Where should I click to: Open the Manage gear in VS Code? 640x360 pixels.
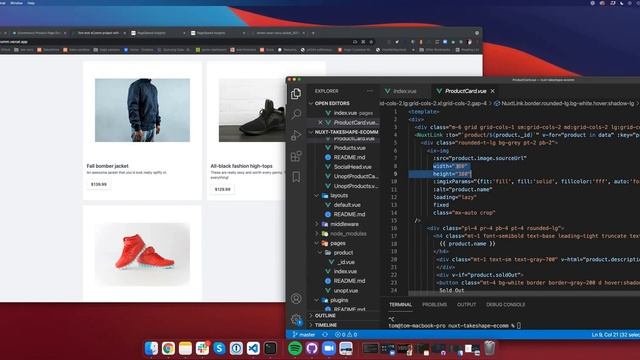point(296,320)
